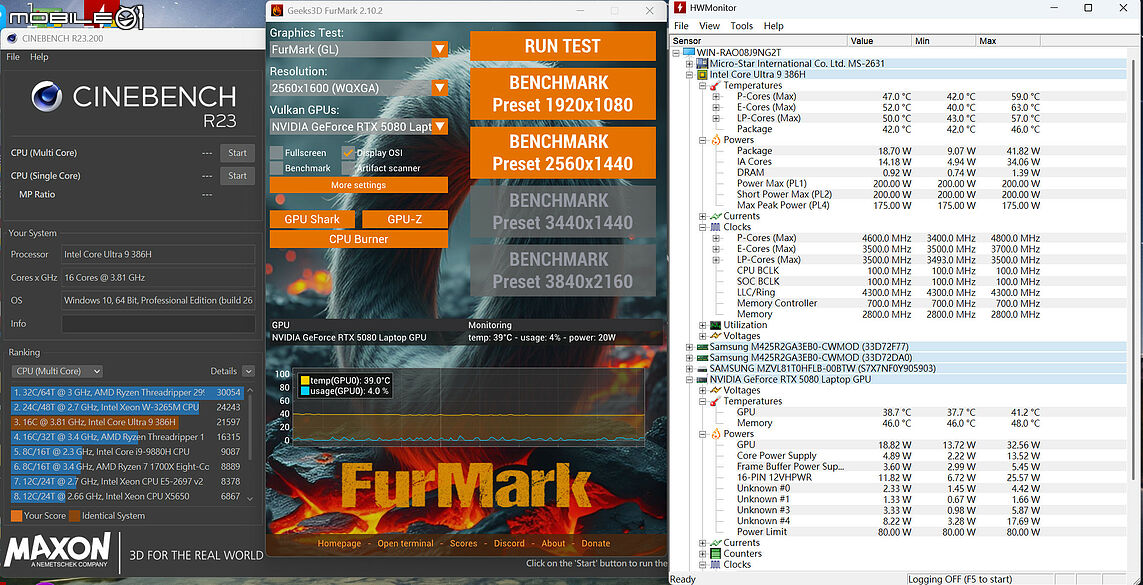Expand the P-Cores (Max) 47.0 °C temperature row

click(716, 96)
